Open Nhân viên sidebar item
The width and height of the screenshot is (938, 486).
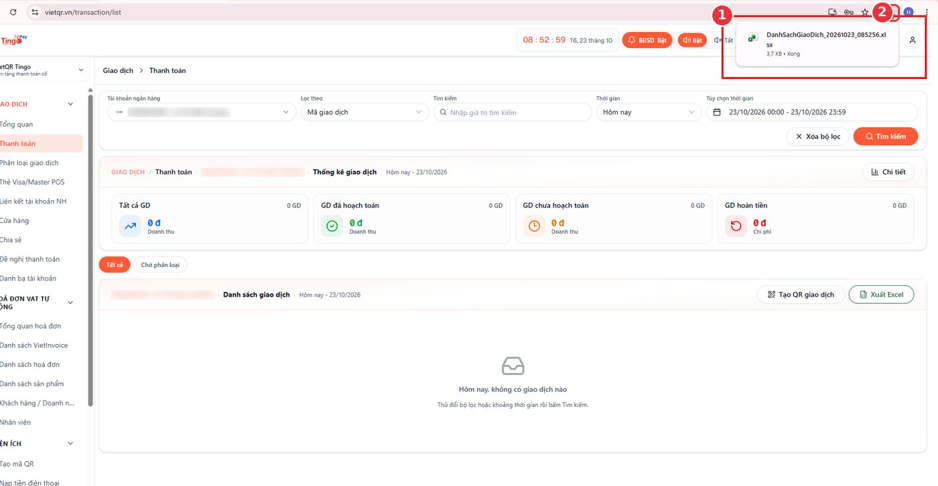coord(16,423)
